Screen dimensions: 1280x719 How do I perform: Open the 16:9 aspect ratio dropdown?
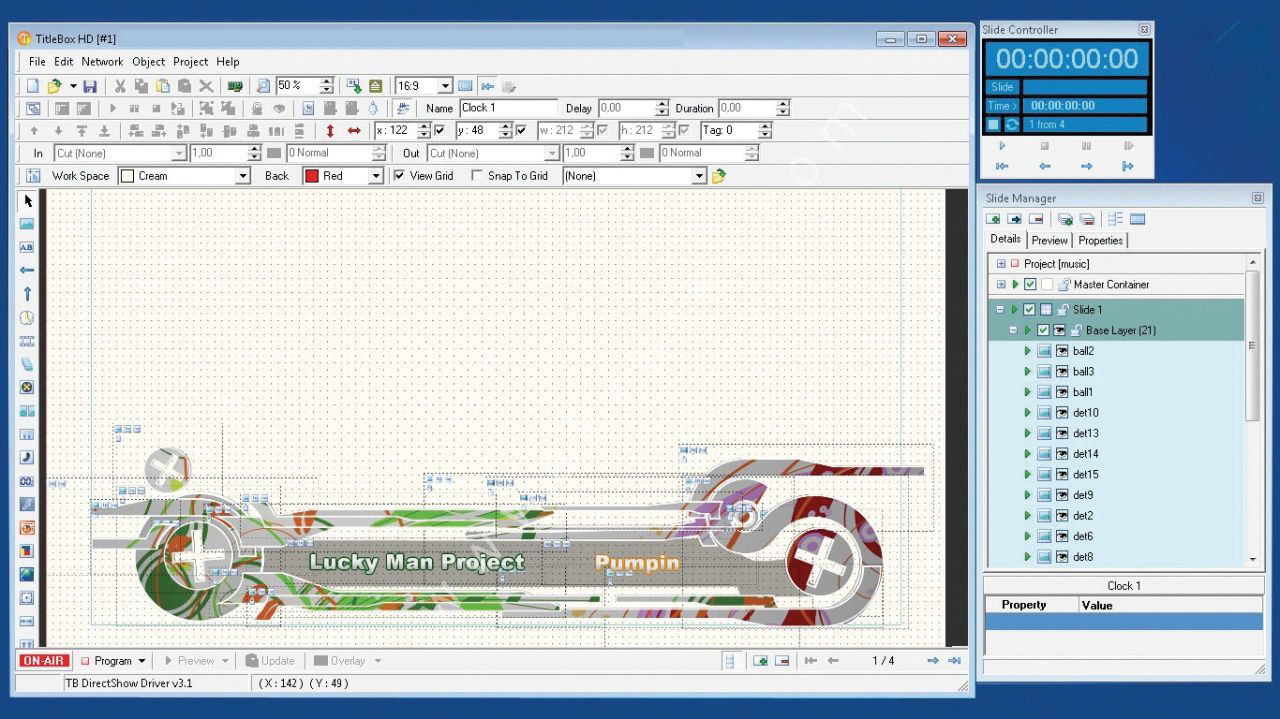click(x=445, y=87)
